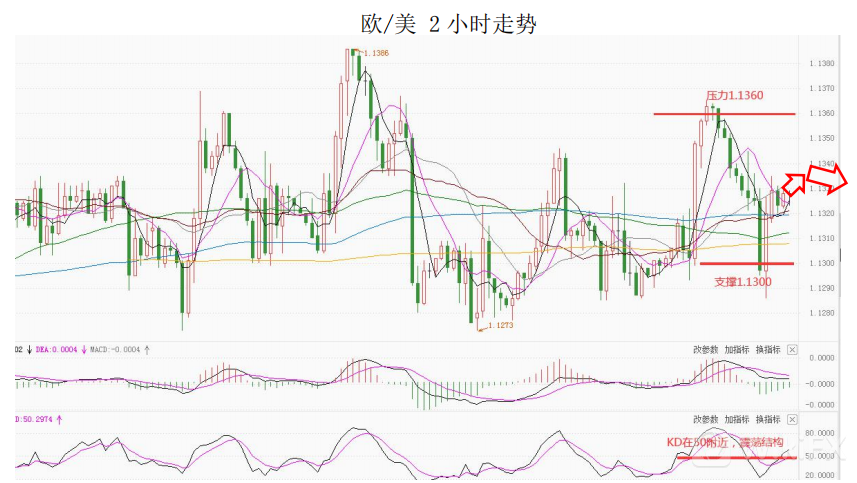
Task: Select the MACD:-0.0004 indicator label
Action: point(115,350)
